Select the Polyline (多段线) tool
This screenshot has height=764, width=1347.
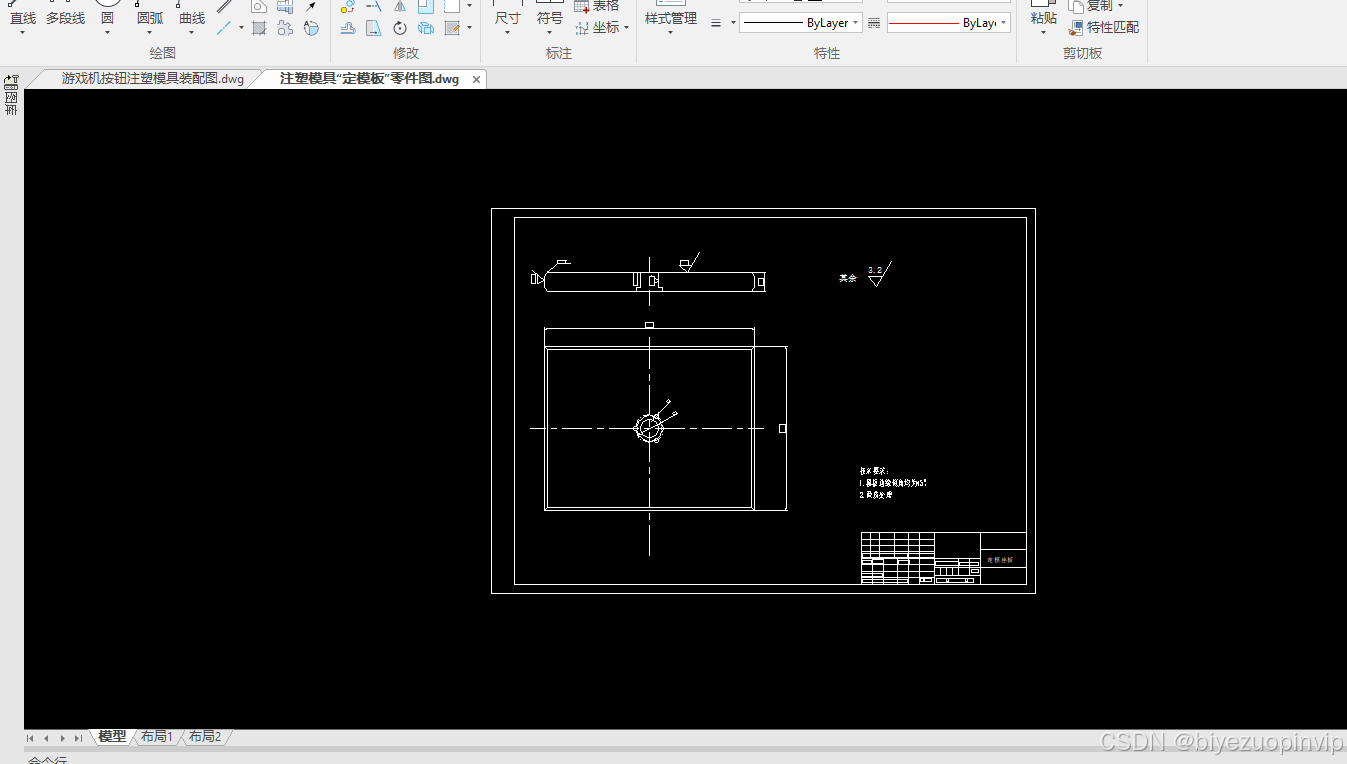click(65, 13)
